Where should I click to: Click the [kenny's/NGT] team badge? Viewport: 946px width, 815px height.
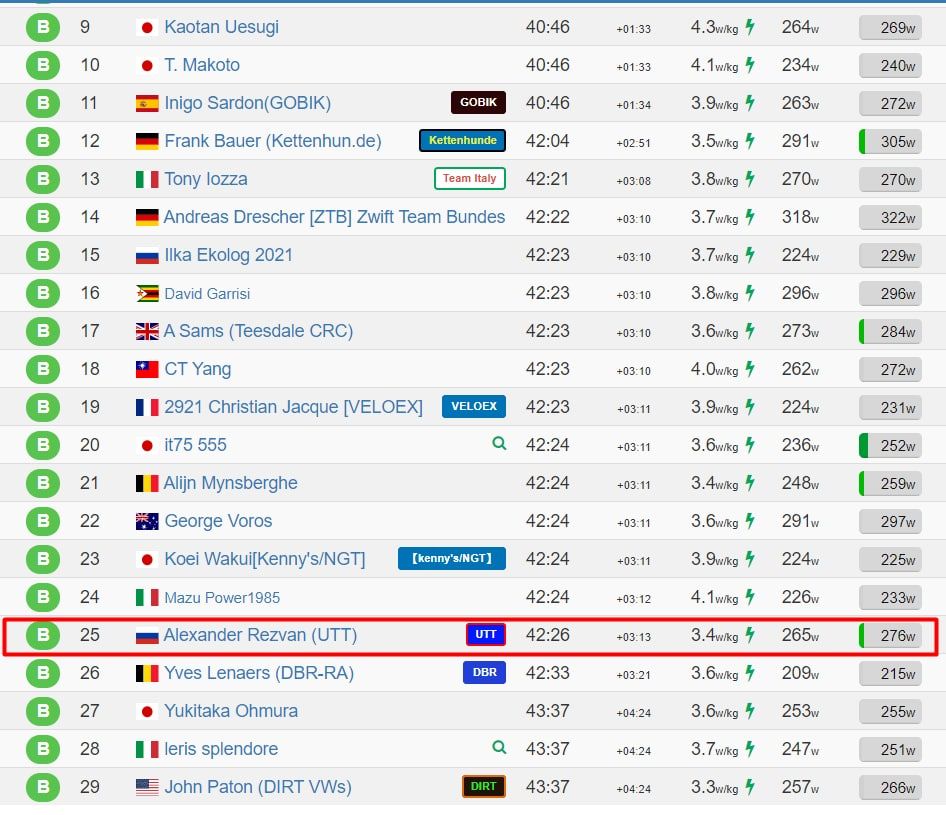coord(452,559)
